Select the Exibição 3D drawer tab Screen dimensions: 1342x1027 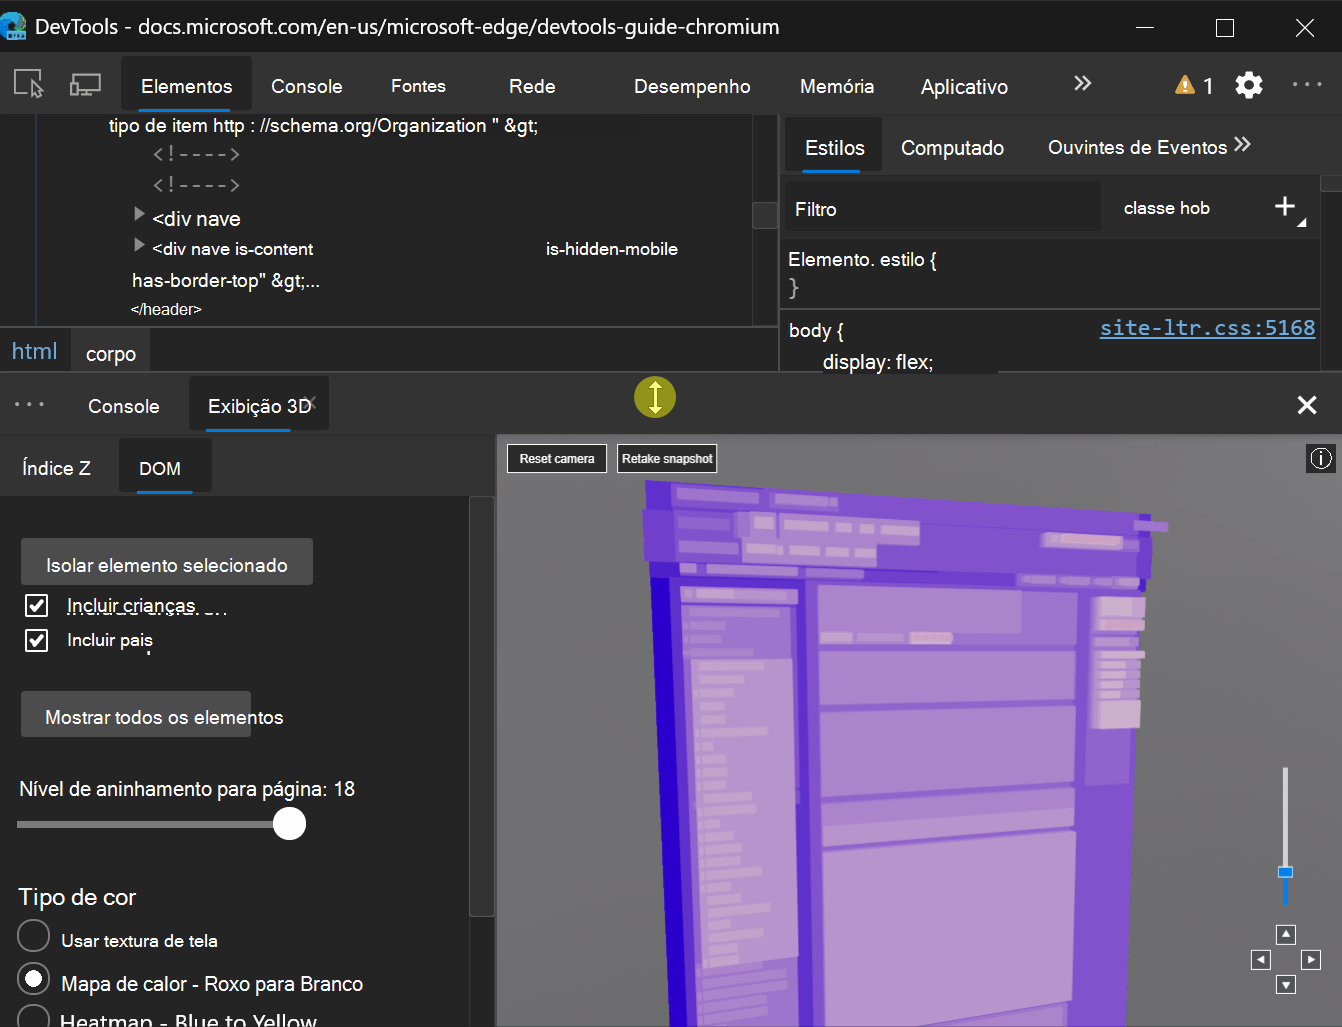[259, 406]
